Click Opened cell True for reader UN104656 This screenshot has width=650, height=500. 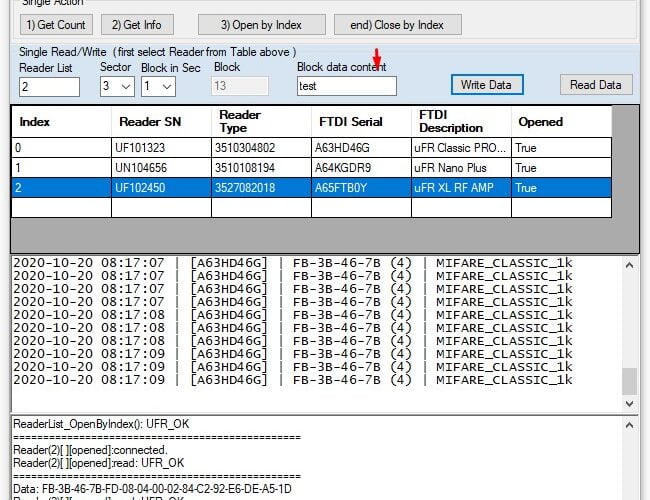click(561, 168)
